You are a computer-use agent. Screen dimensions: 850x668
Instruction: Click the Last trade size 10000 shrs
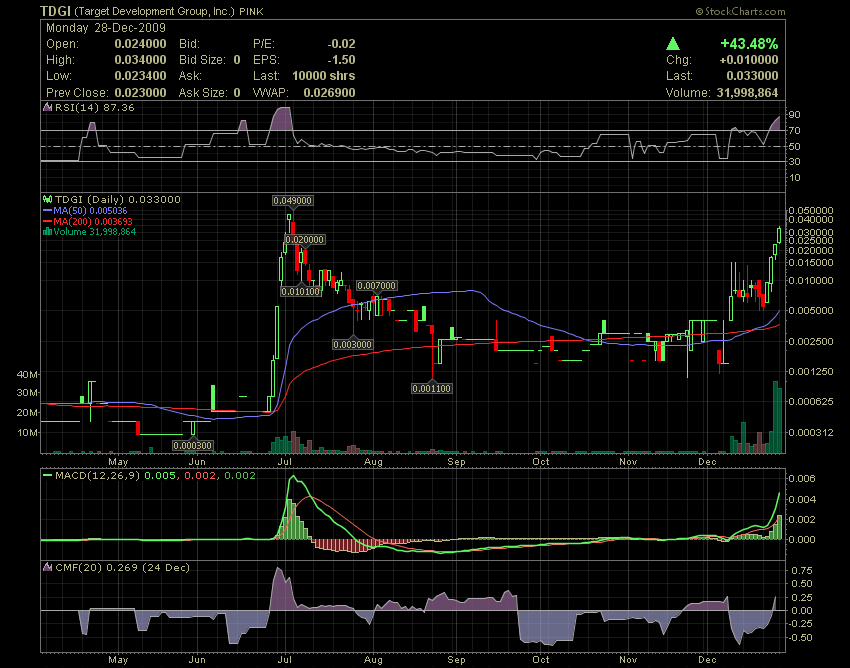point(324,76)
